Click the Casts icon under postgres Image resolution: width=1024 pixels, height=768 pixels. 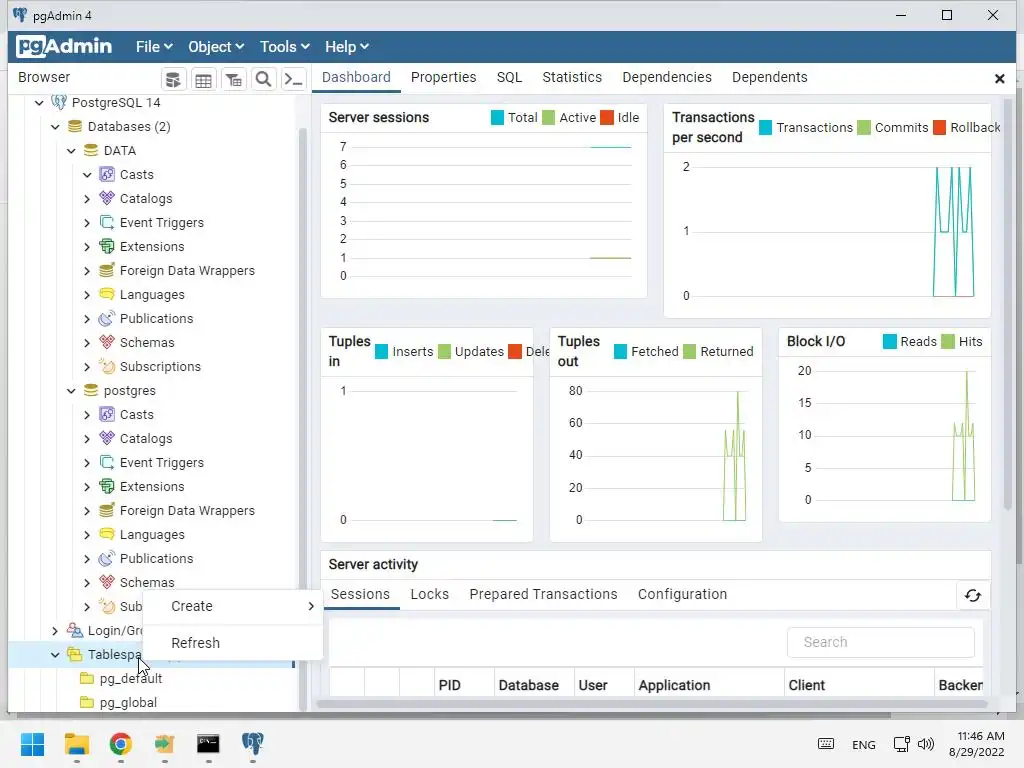pyautogui.click(x=107, y=415)
